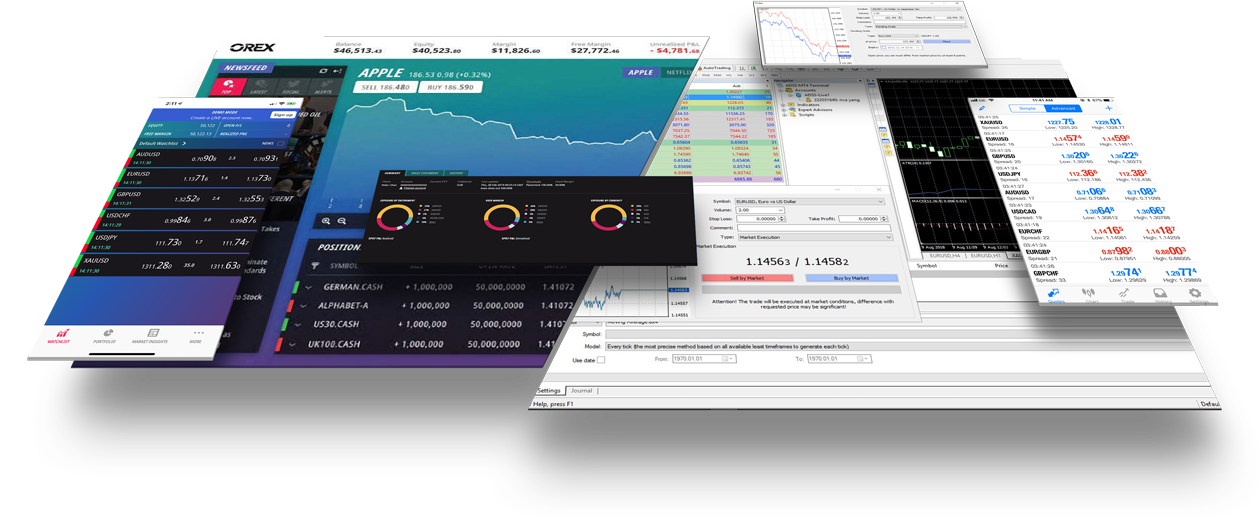Open Trade tab in right mobile app
This screenshot has width=1260, height=519.
[x=1127, y=295]
